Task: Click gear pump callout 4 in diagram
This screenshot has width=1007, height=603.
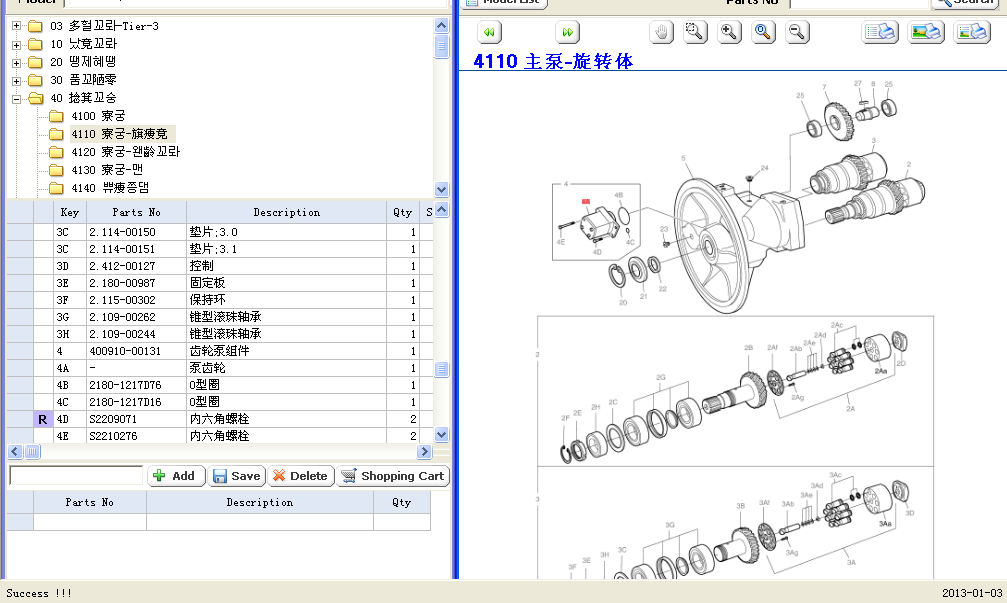Action: 566,184
